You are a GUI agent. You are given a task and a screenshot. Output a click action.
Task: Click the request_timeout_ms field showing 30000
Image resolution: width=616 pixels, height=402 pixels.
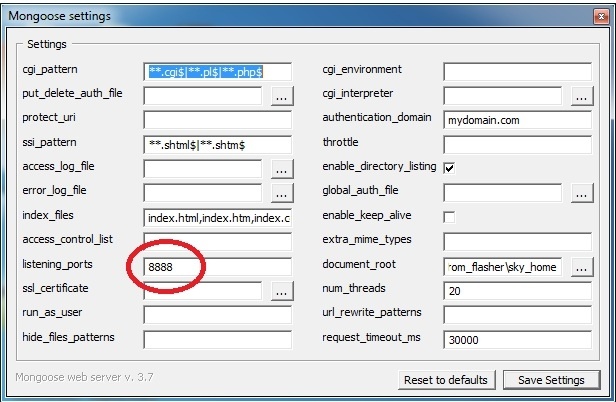(x=518, y=340)
